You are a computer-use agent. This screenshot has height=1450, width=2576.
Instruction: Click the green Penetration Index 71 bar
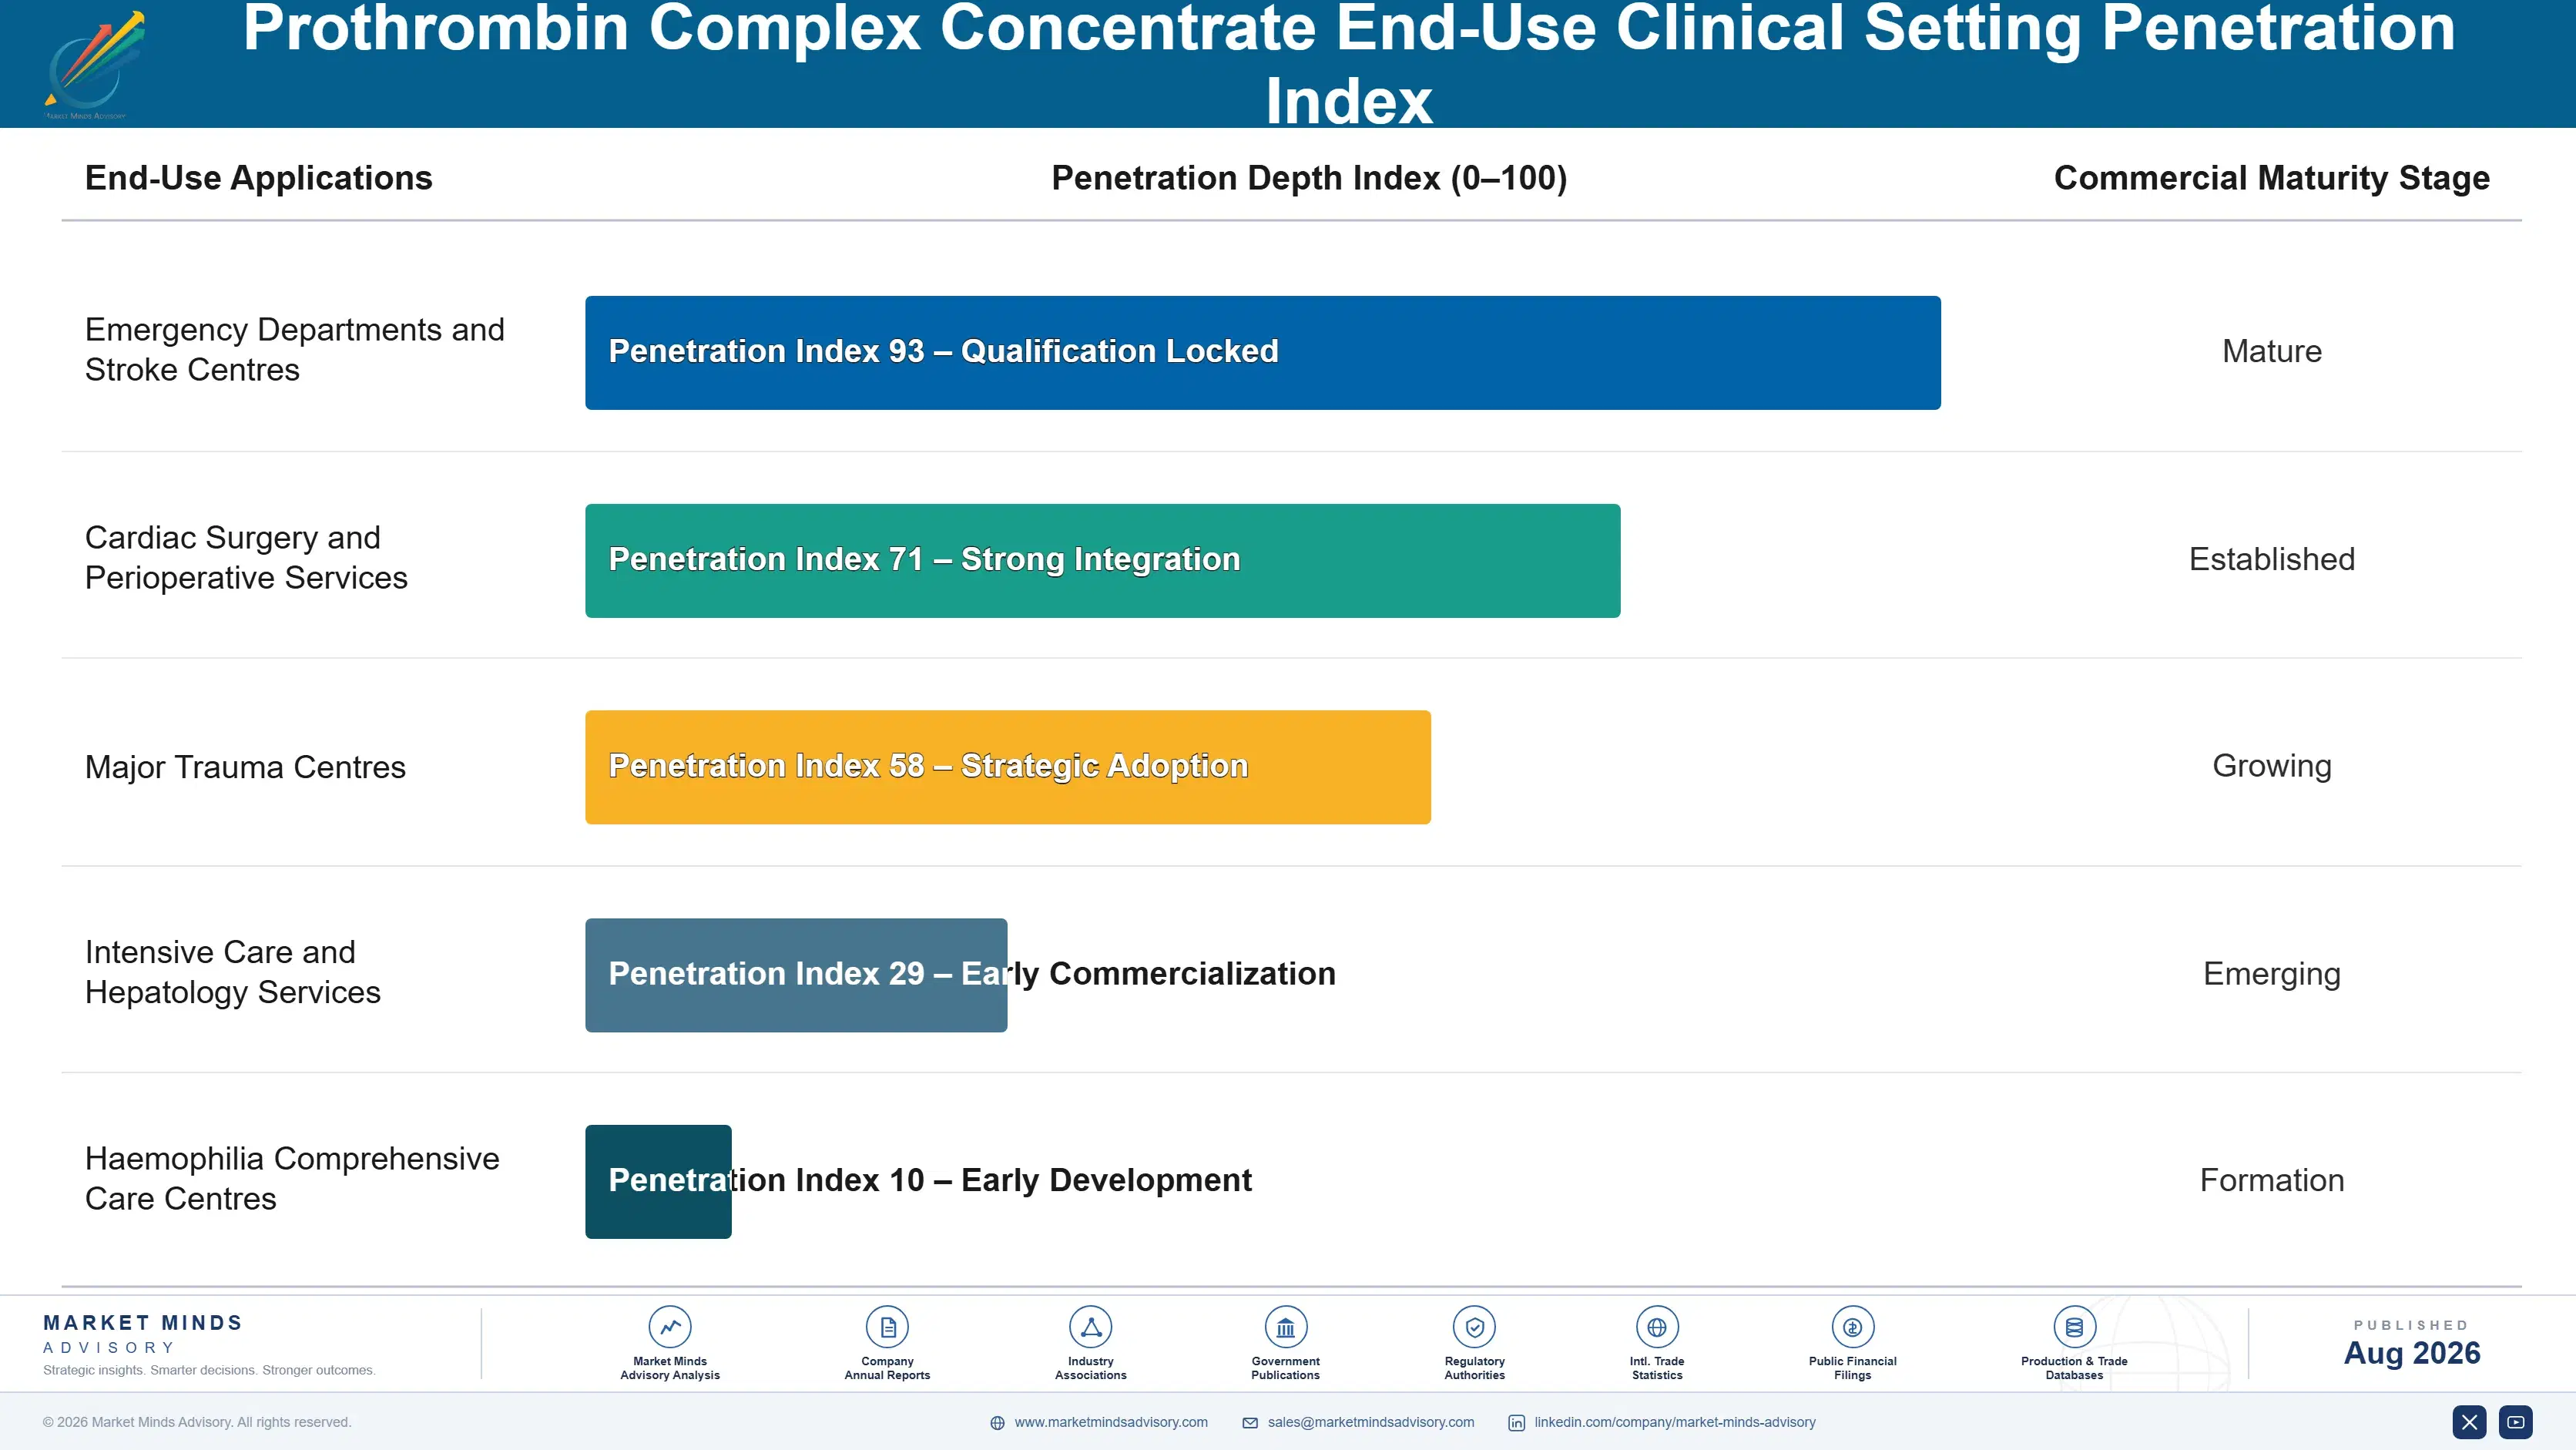coord(1102,560)
